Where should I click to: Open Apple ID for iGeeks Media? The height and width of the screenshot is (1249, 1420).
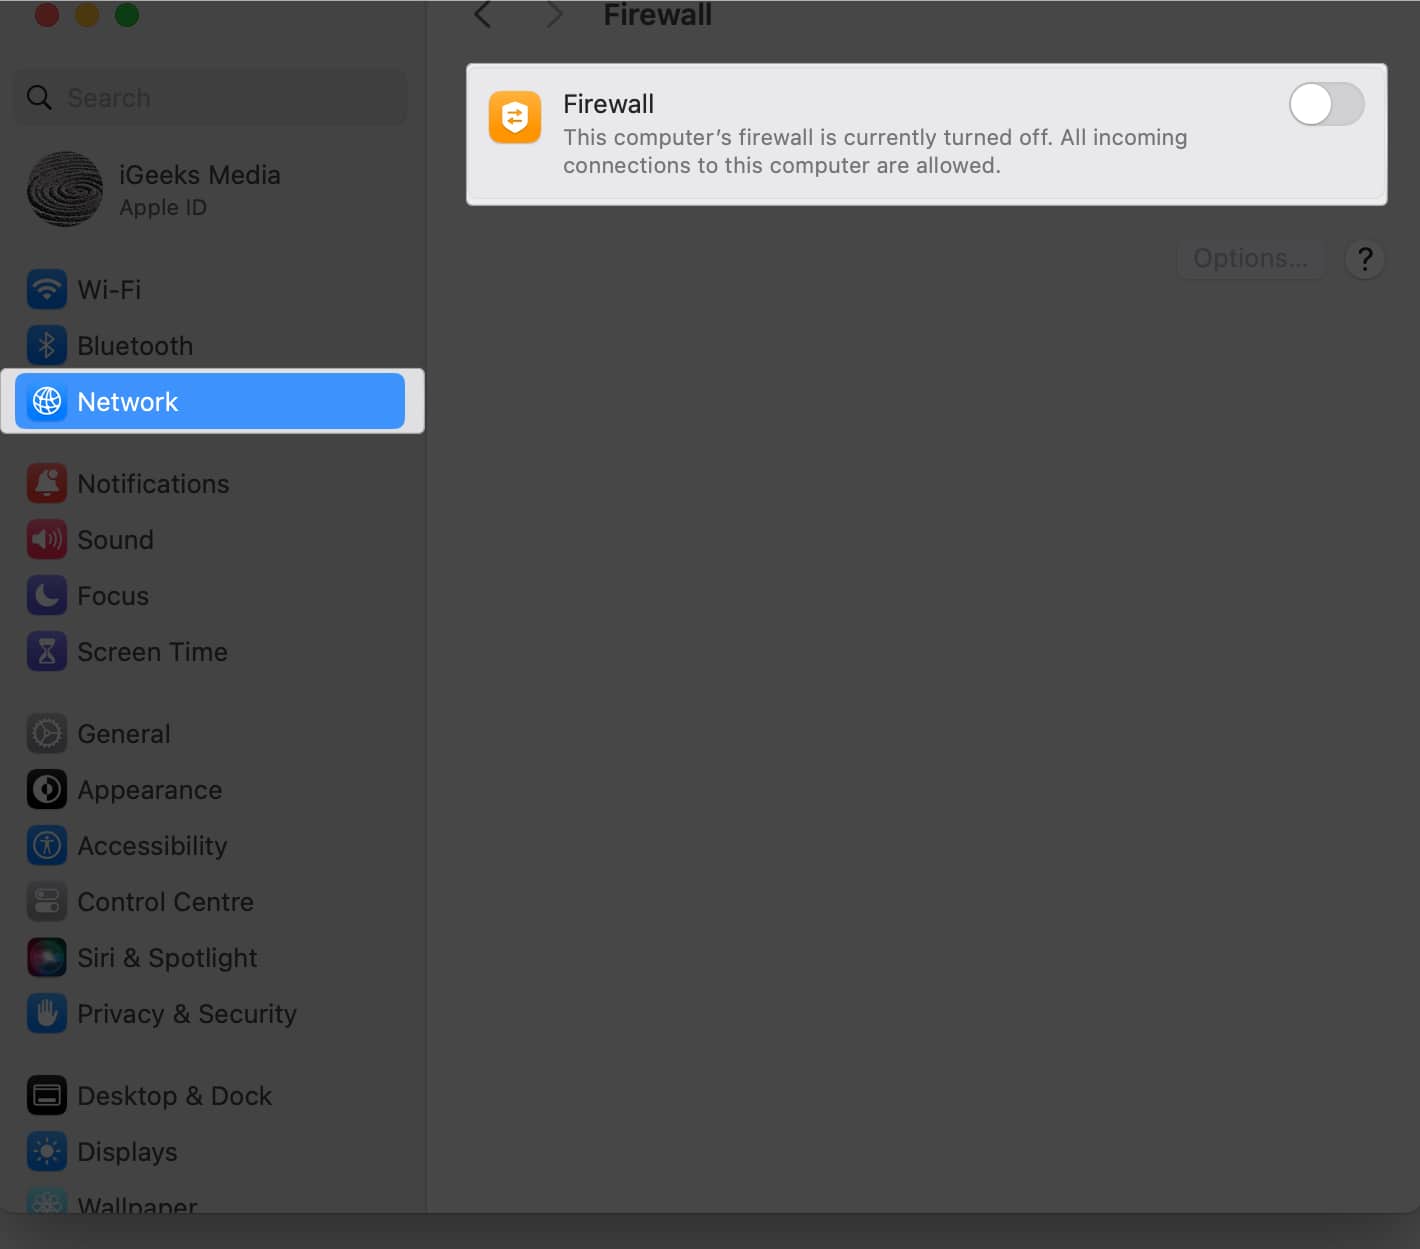210,189
